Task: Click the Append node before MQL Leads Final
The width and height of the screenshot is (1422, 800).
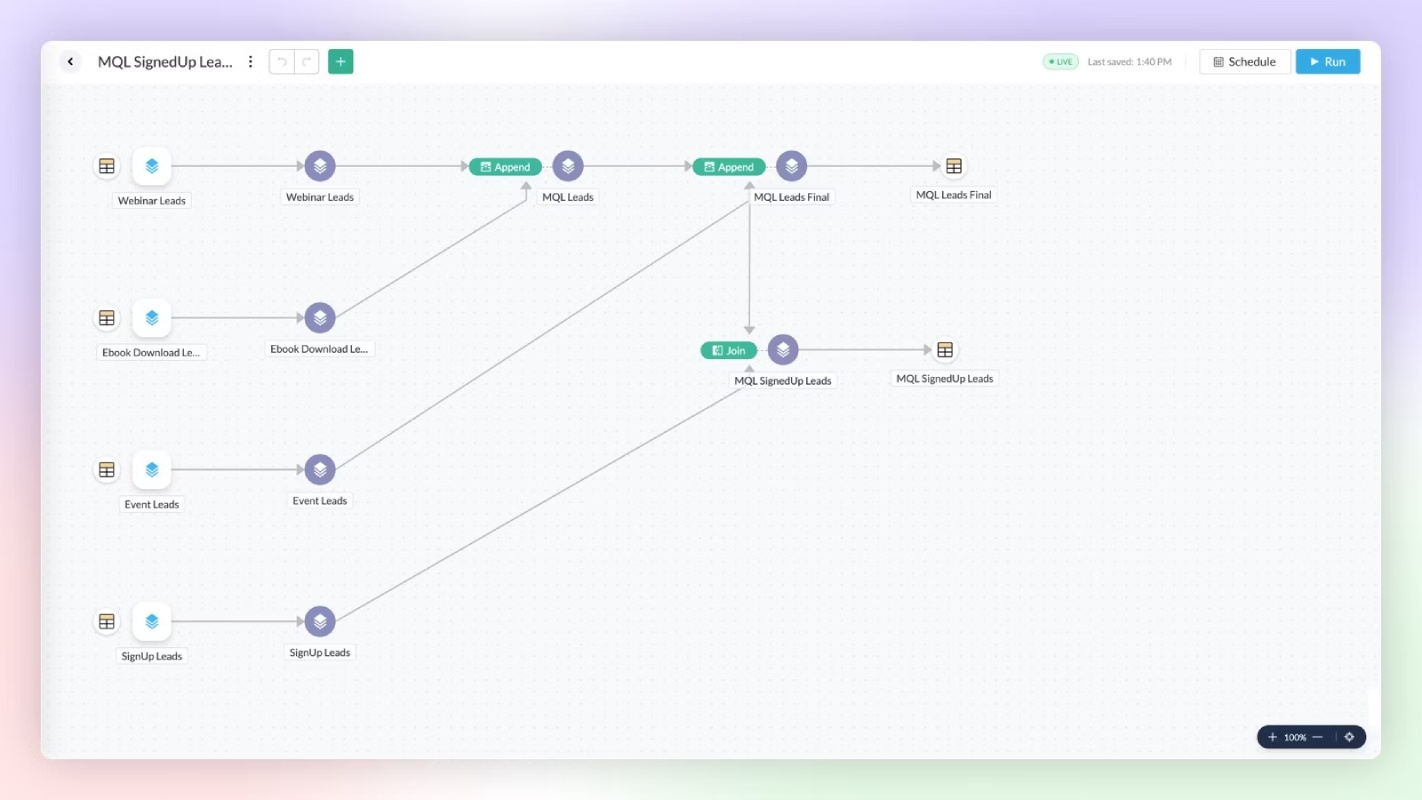Action: (729, 167)
